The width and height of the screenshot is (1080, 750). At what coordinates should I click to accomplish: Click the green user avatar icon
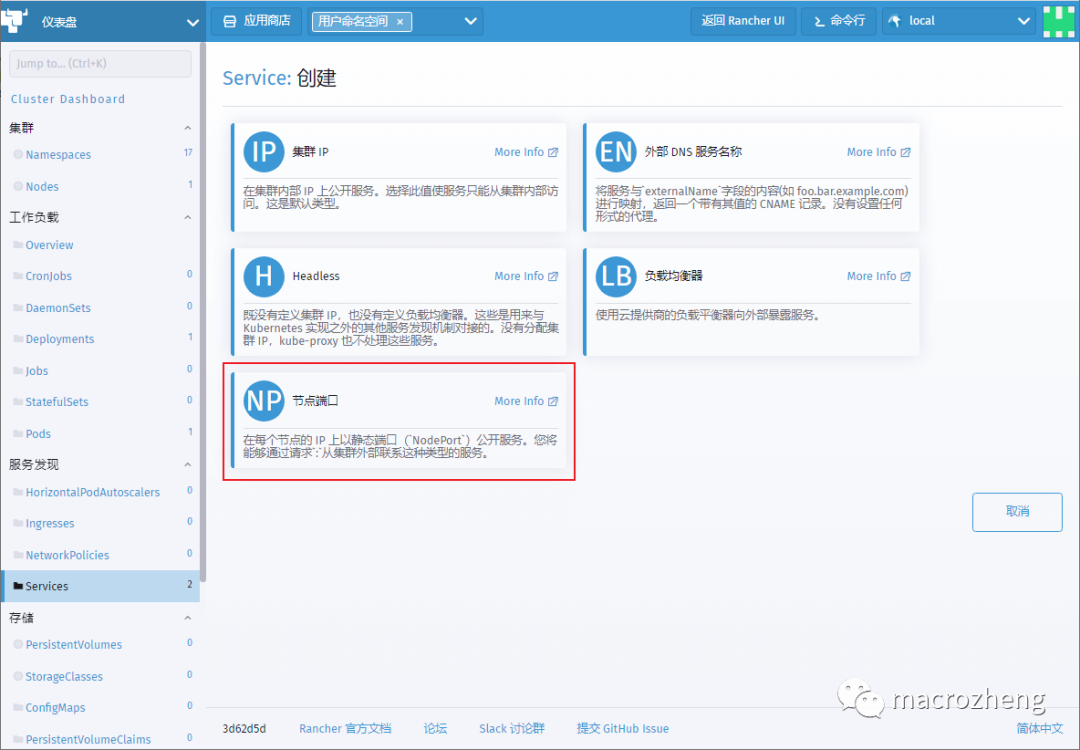(x=1059, y=21)
